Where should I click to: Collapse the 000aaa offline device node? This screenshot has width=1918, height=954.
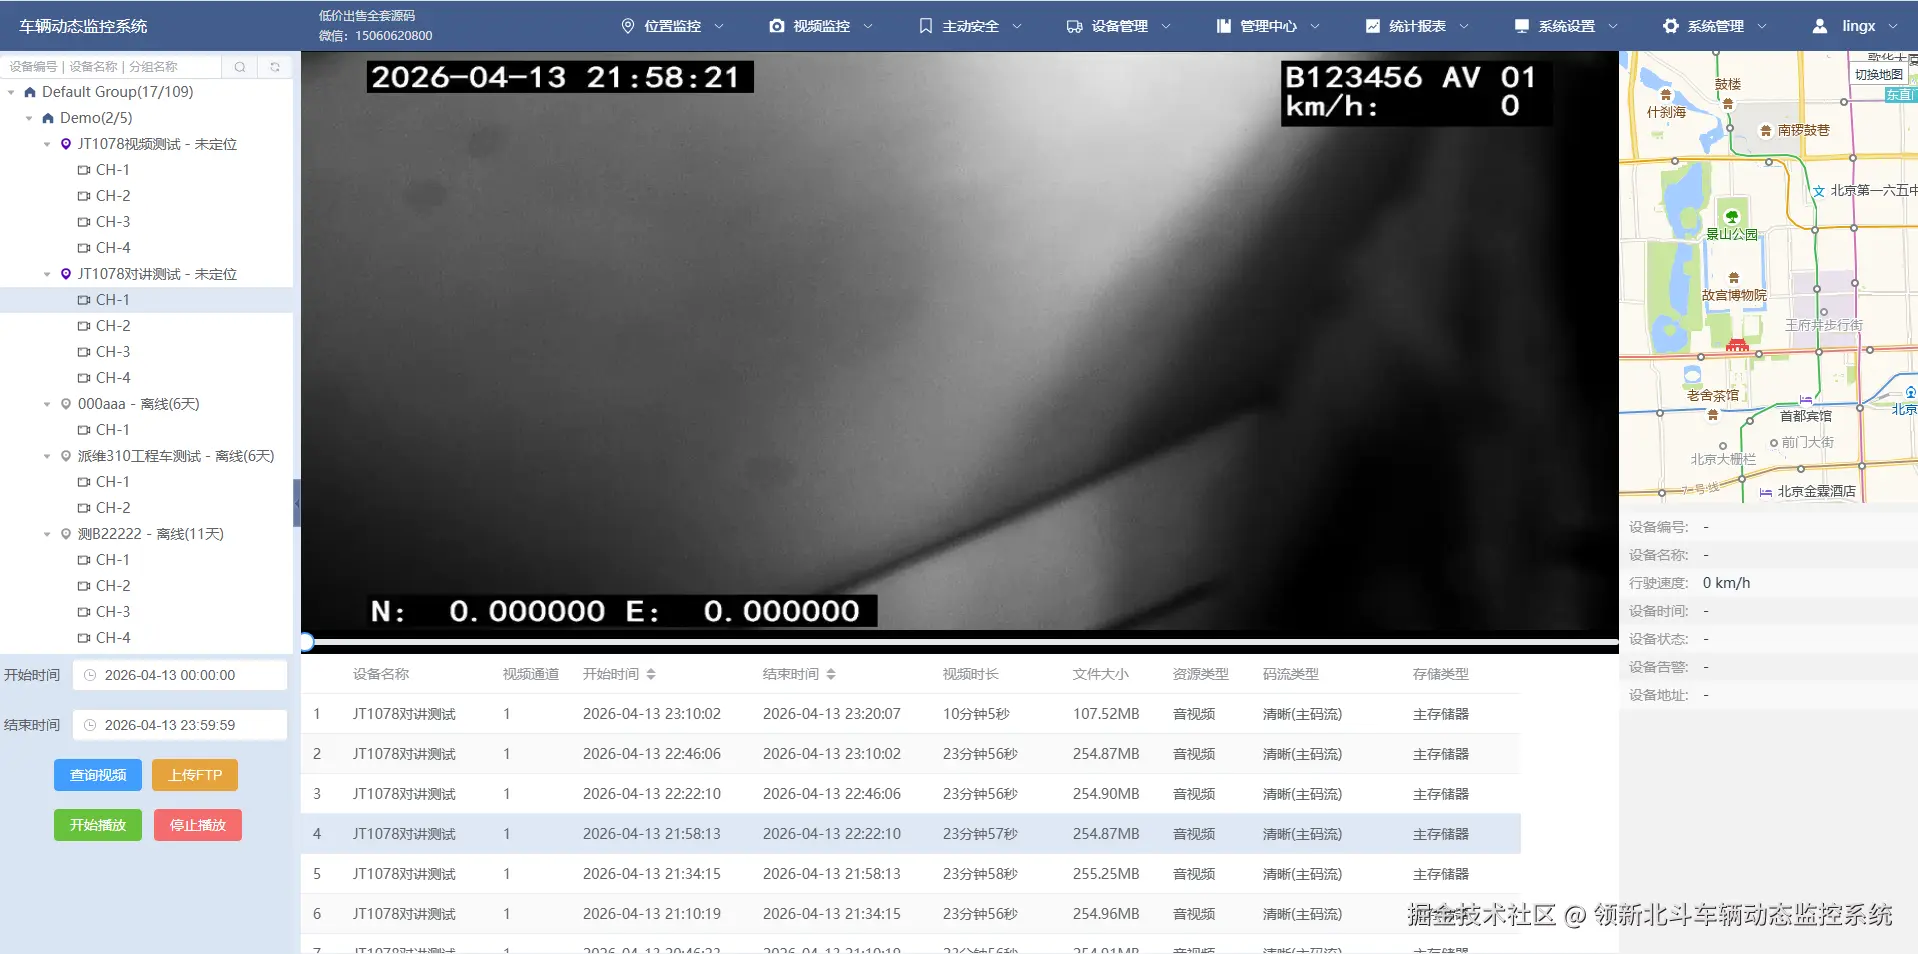(47, 404)
